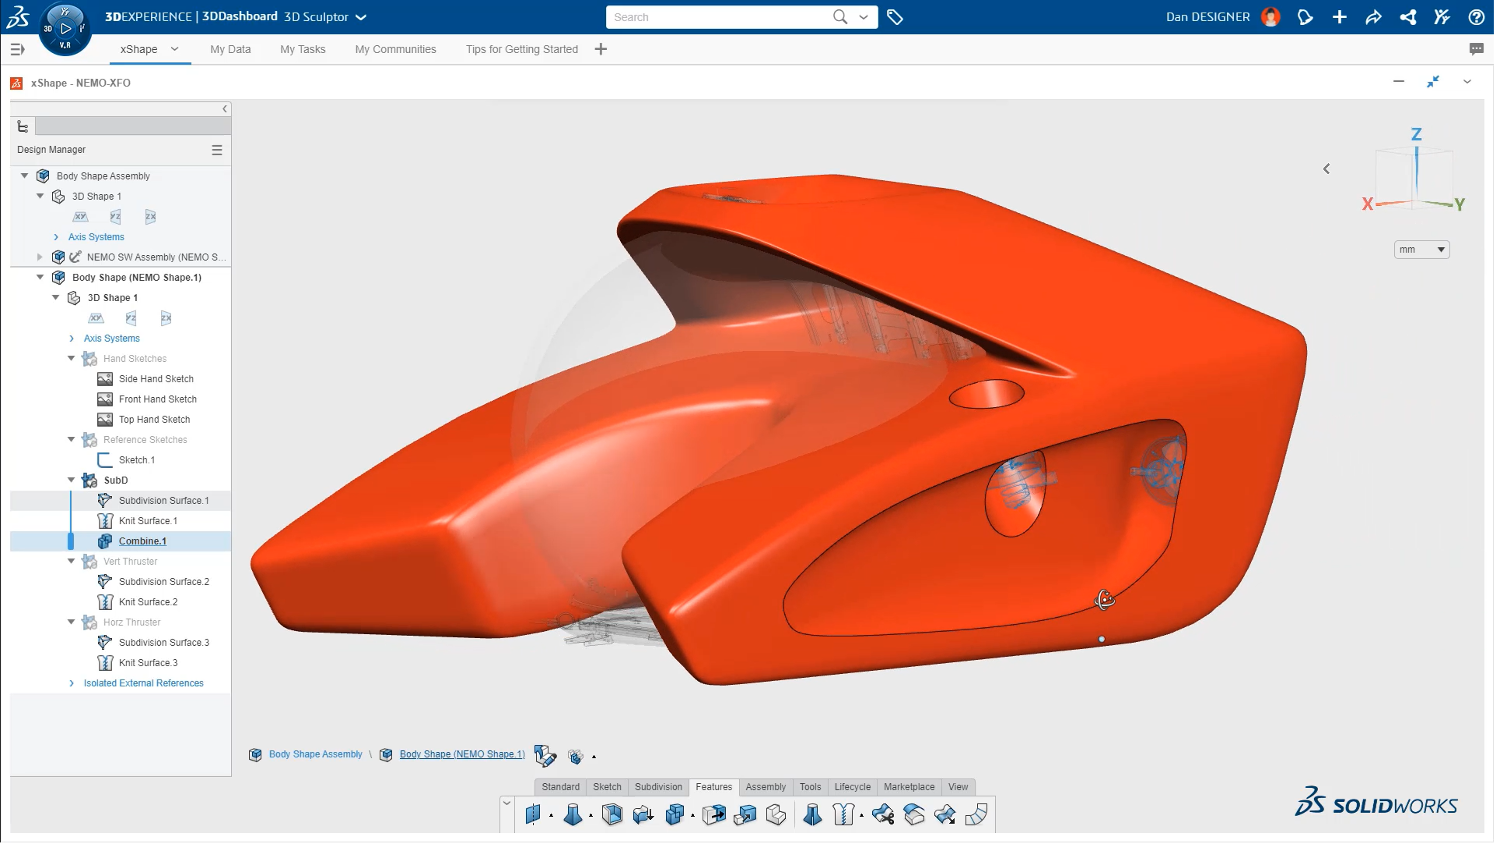Expand the Isolated External References node
The height and width of the screenshot is (844, 1500).
tap(71, 684)
